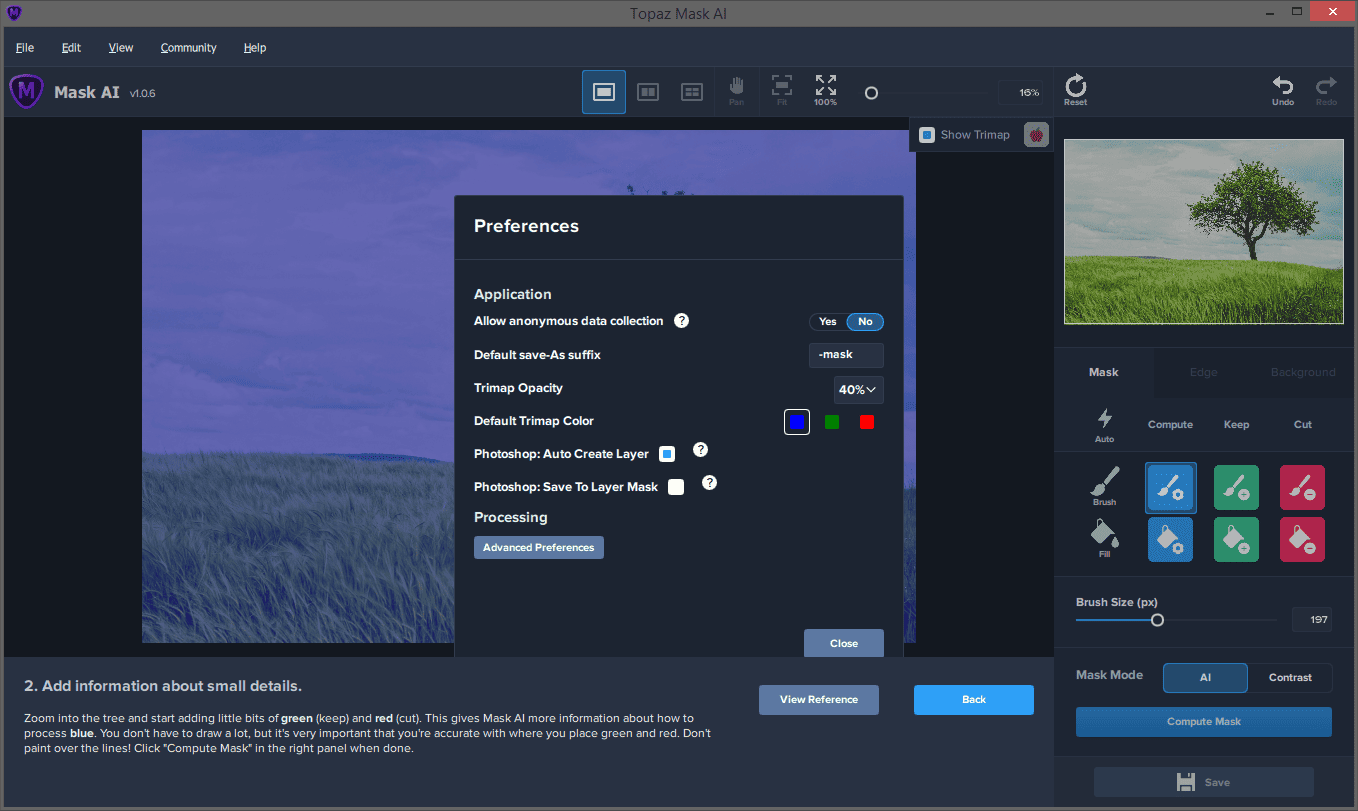1358x811 pixels.
Task: Click the Save button
Action: point(1204,782)
